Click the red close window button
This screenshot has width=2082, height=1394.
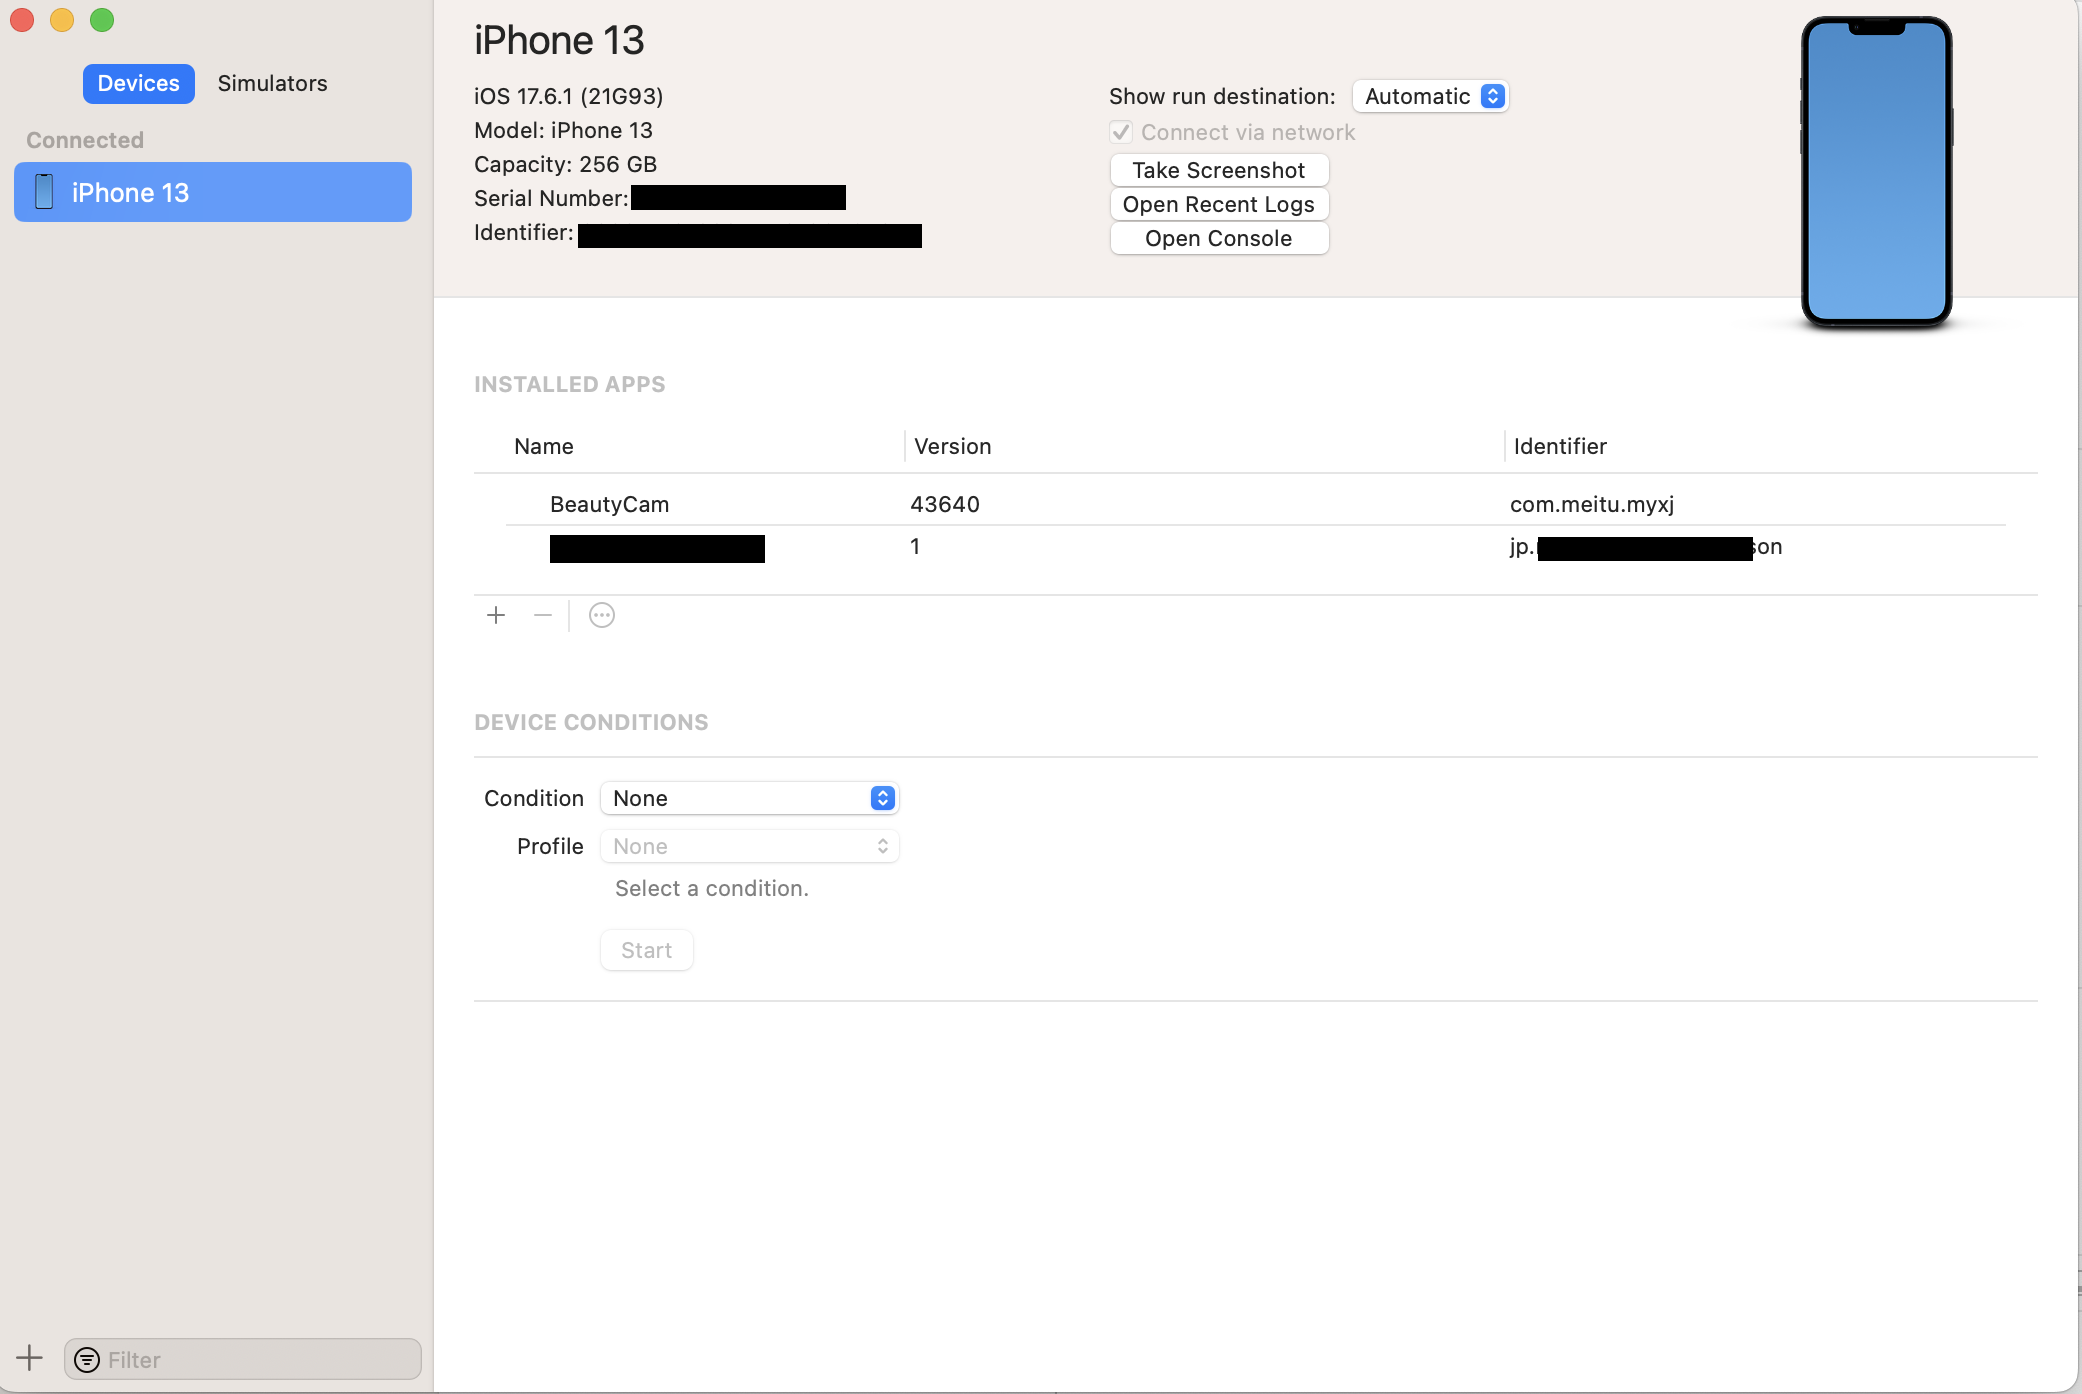22,20
